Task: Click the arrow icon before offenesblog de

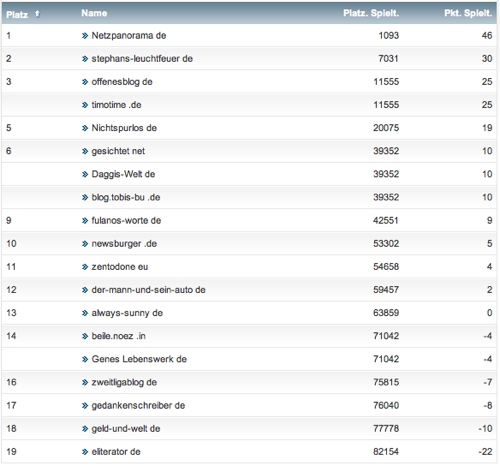Action: [85, 82]
